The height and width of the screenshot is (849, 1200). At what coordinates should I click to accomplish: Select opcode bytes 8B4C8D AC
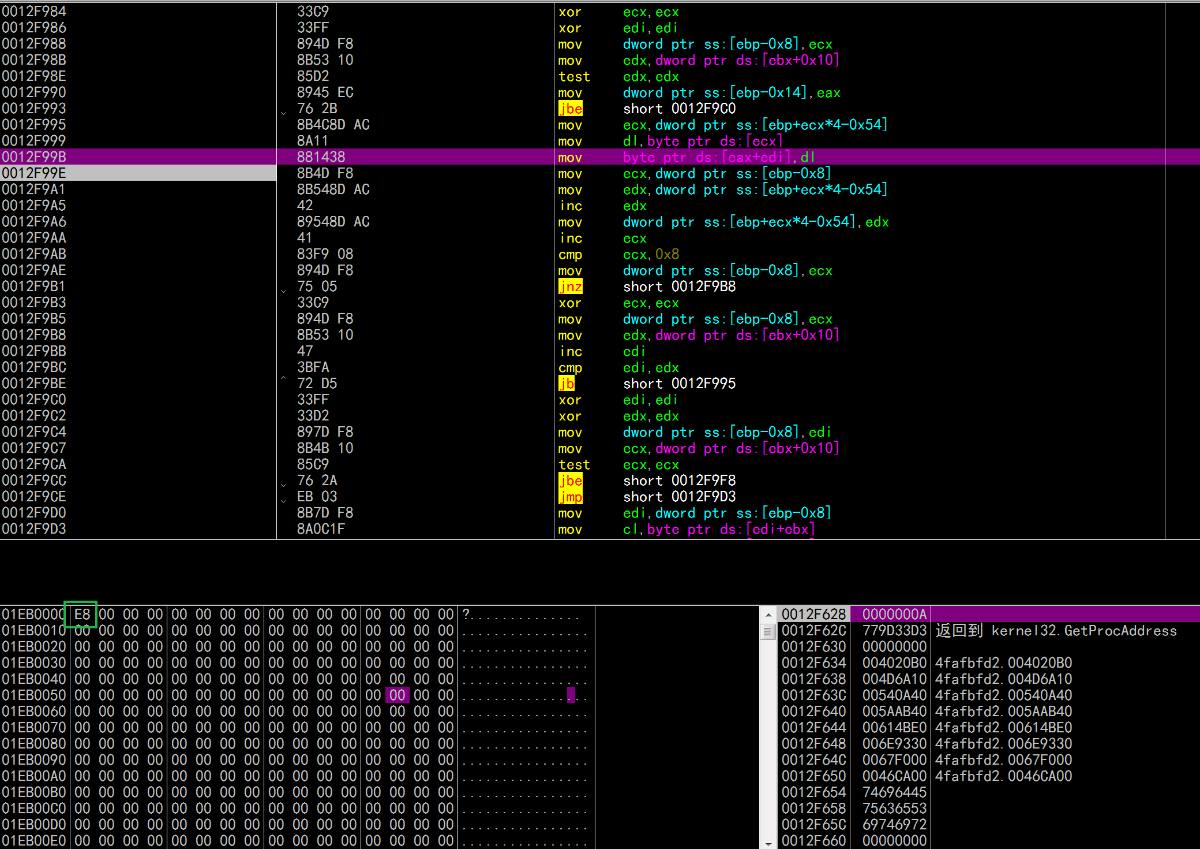point(333,125)
